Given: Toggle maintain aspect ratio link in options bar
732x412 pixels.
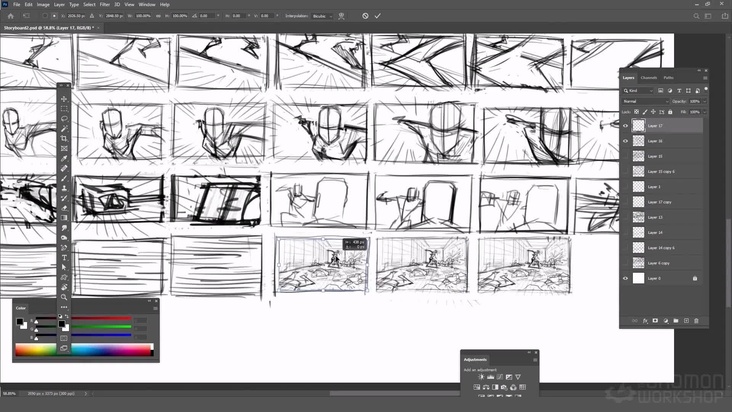Looking at the screenshot, I should [159, 16].
